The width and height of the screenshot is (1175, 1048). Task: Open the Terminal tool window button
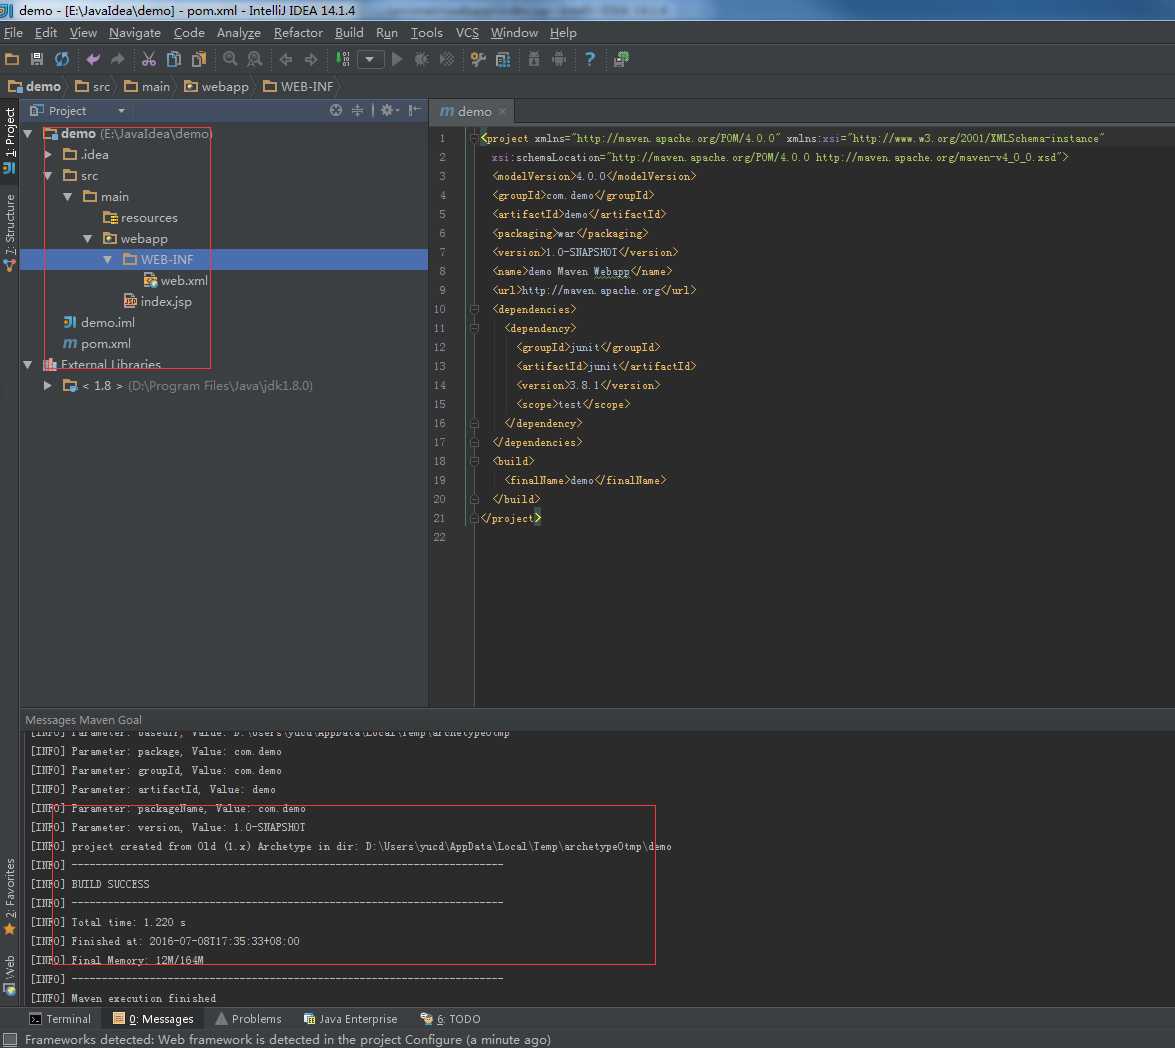click(x=59, y=1019)
